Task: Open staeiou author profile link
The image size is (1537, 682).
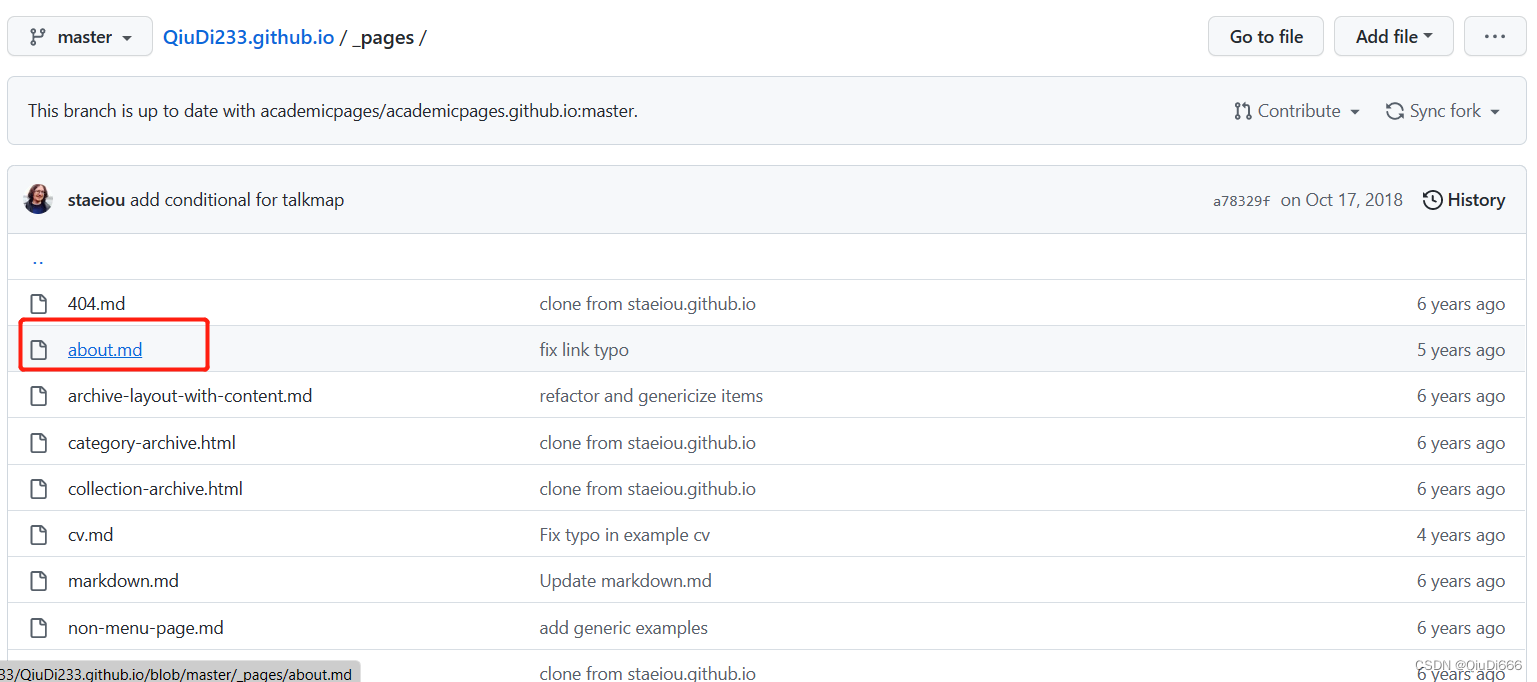Action: (x=96, y=200)
